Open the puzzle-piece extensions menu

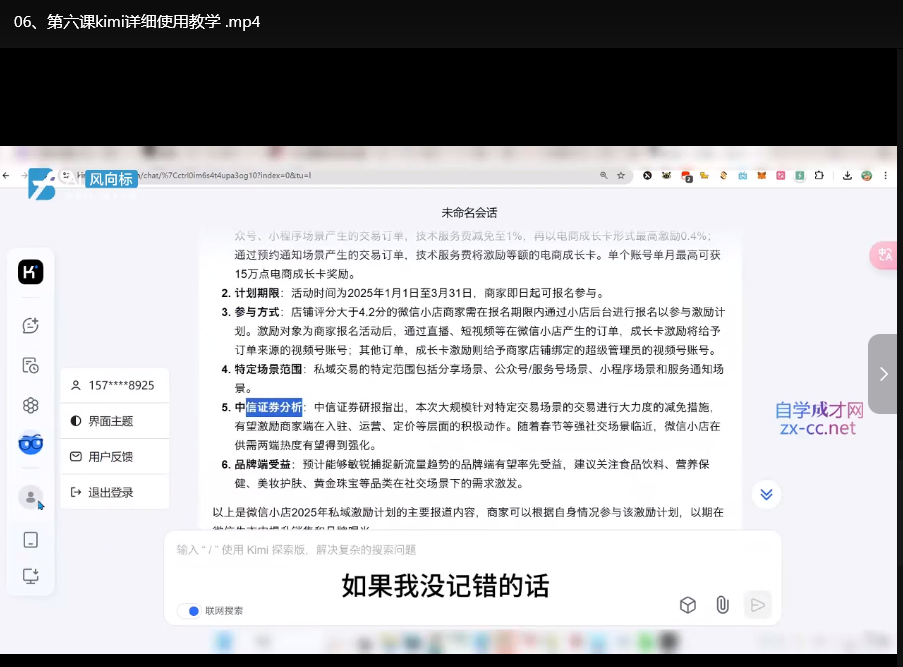(x=819, y=175)
